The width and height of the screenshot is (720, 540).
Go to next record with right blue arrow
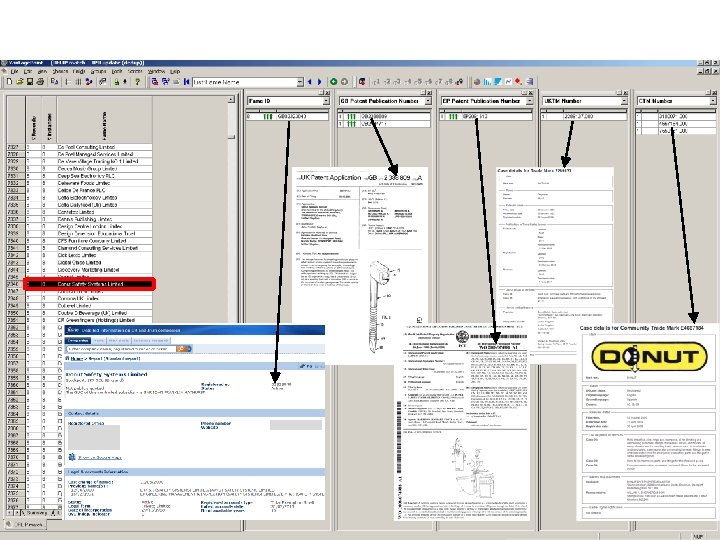point(320,82)
